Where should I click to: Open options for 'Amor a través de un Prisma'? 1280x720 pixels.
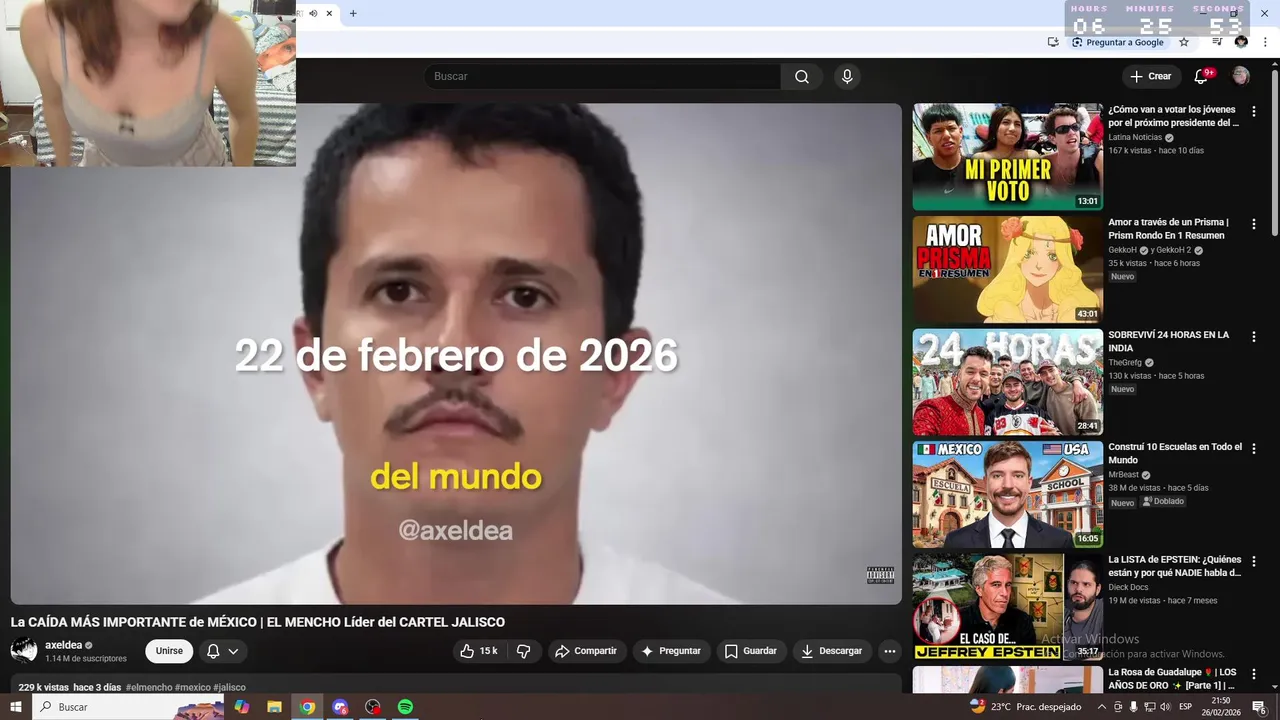(1254, 225)
